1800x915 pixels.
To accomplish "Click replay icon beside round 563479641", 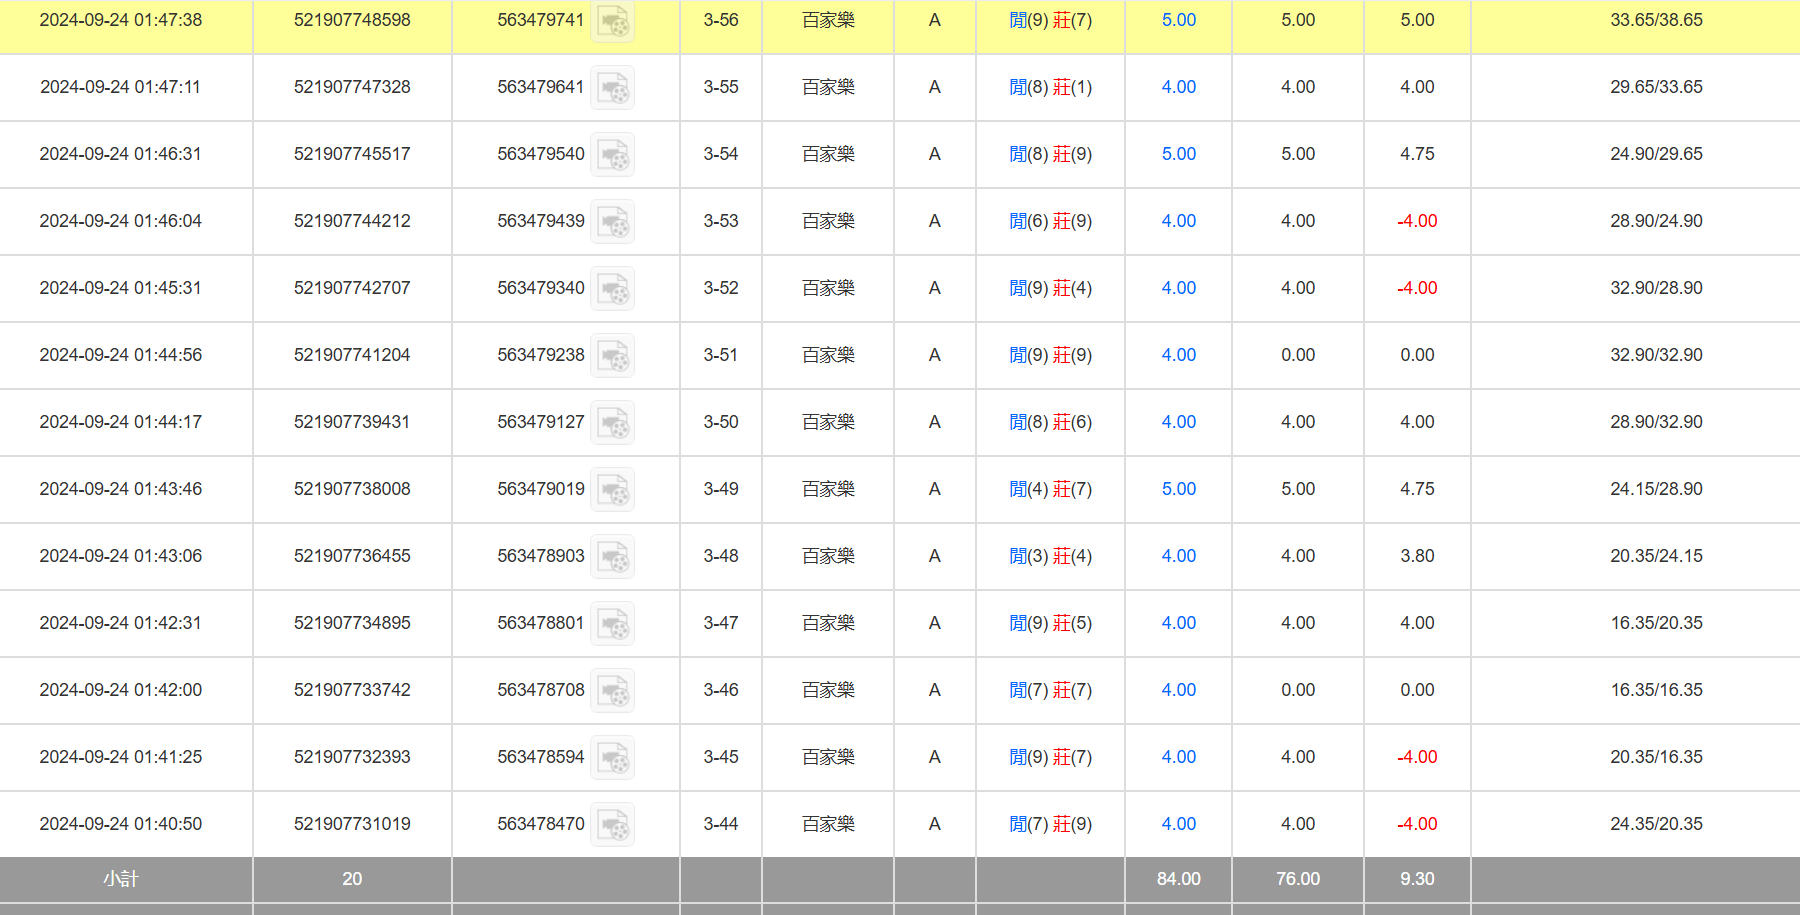I will point(612,88).
